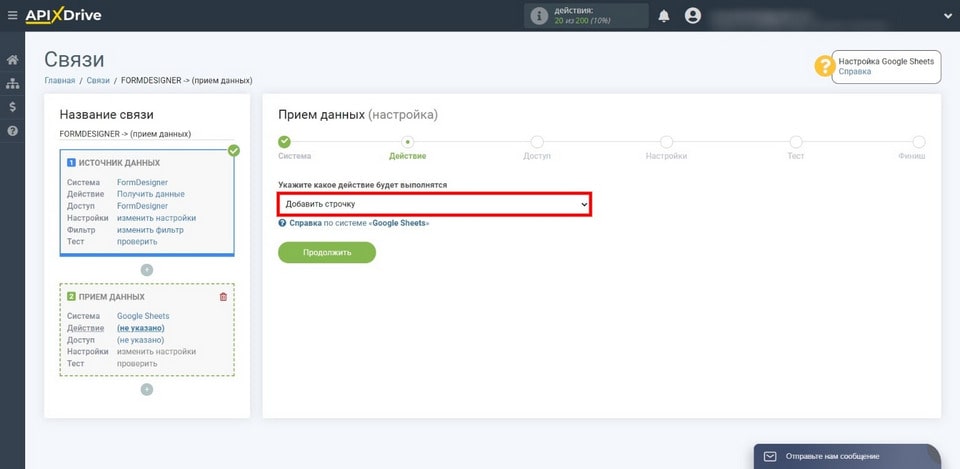960x469 pixels.
Task: Select the Доступ step in progress bar
Action: 537,143
